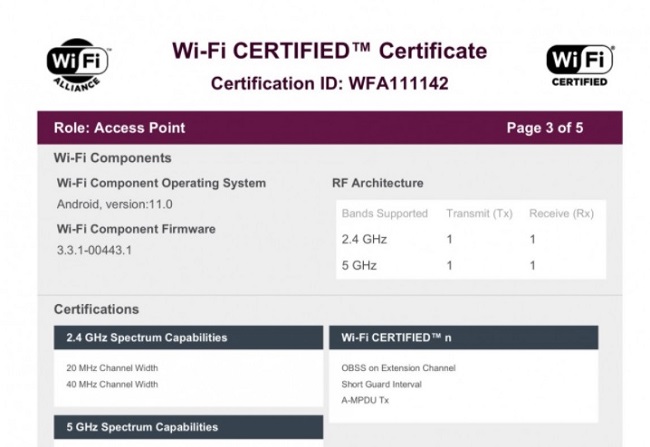650x447 pixels.
Task: Click the Transmit value for 2.4 GHz
Action: click(449, 239)
